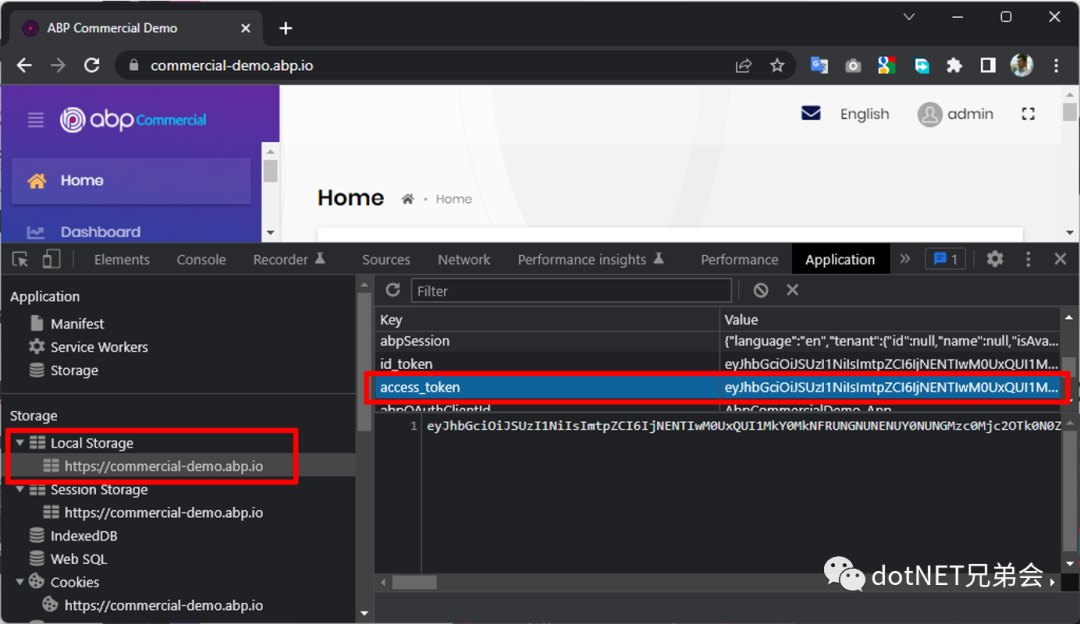Click the forward navigation arrow
The image size is (1080, 624).
point(58,65)
